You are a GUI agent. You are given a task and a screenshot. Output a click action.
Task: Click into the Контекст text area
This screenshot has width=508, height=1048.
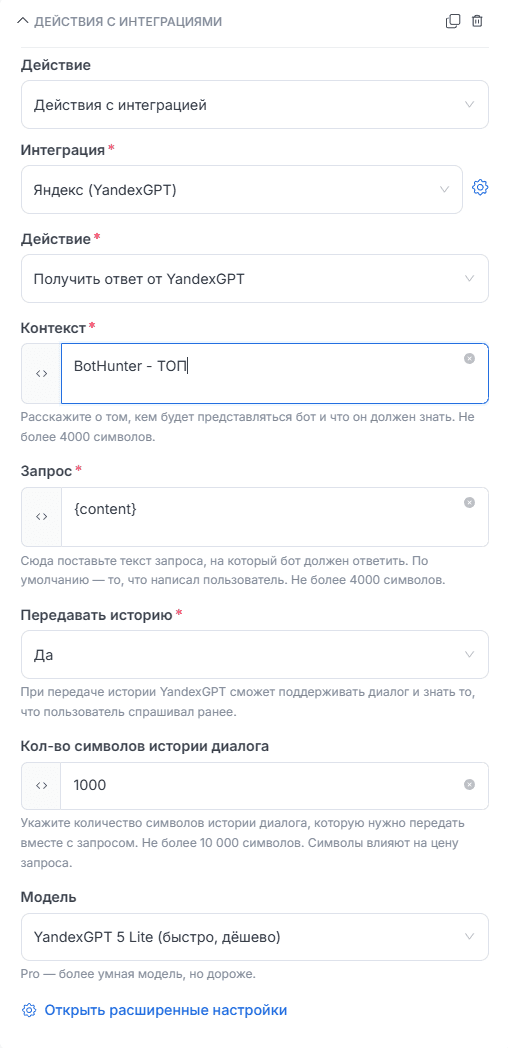(275, 374)
